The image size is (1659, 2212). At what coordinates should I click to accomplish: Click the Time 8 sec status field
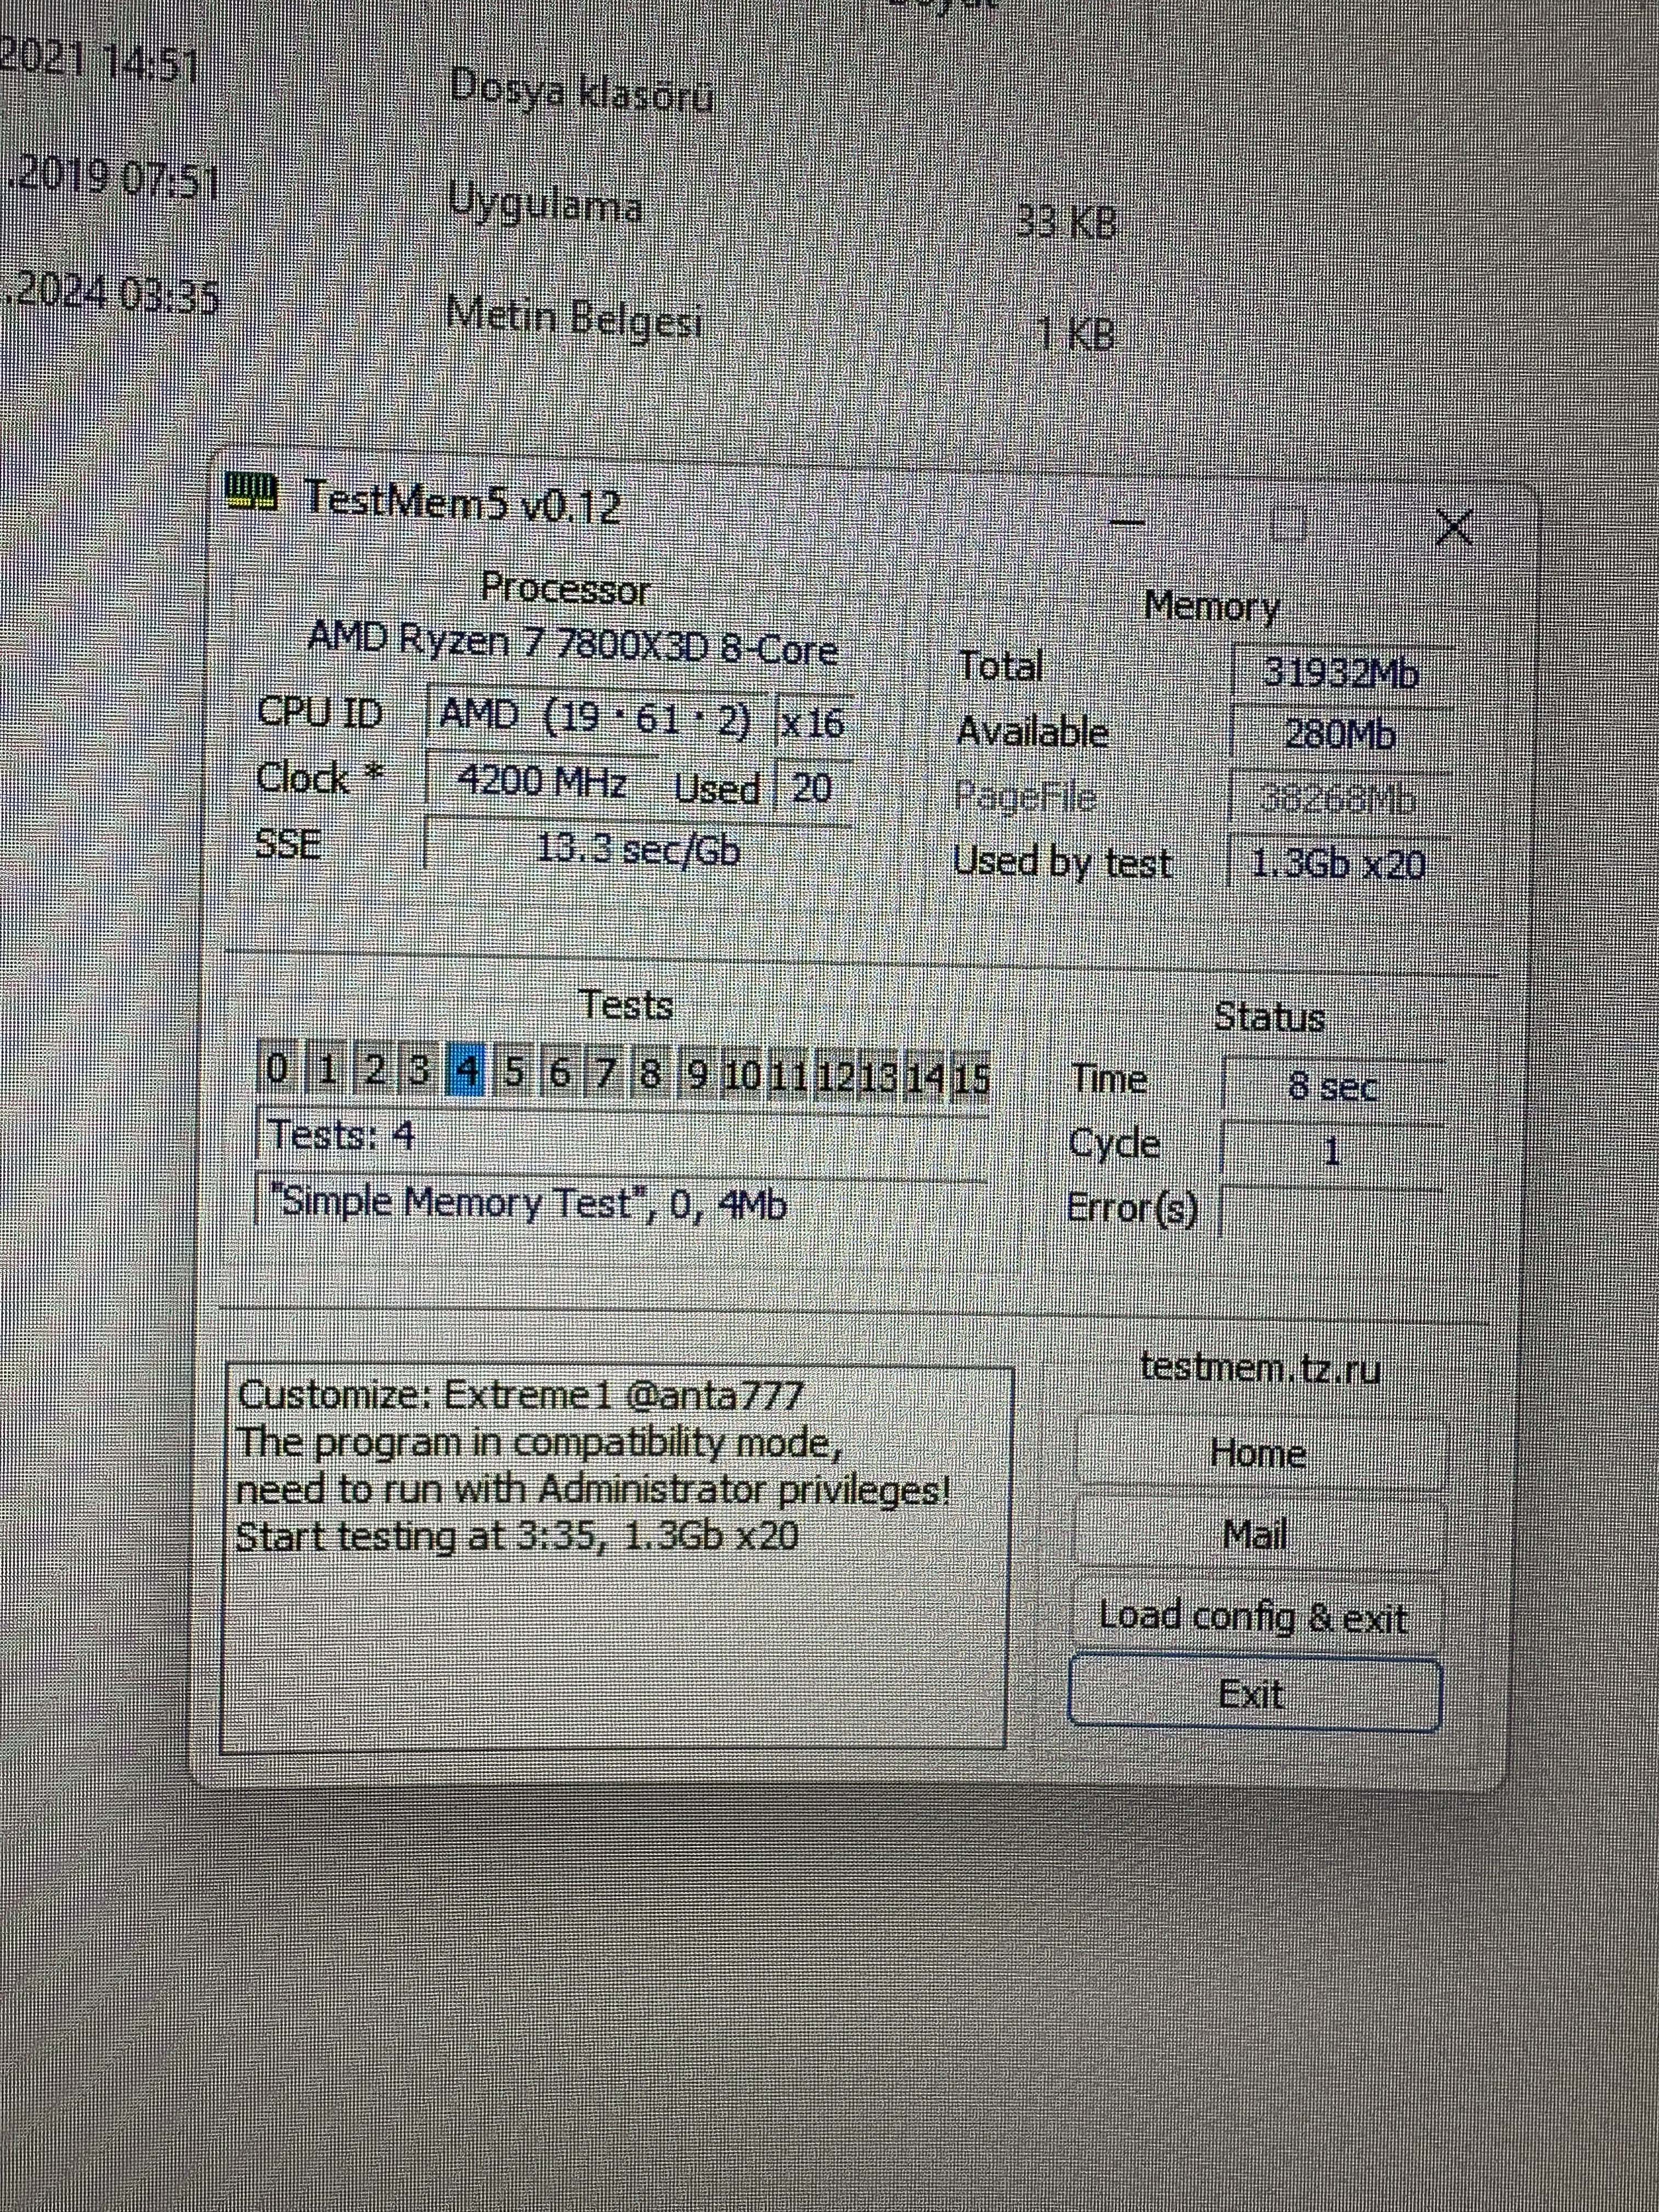coord(1332,1085)
